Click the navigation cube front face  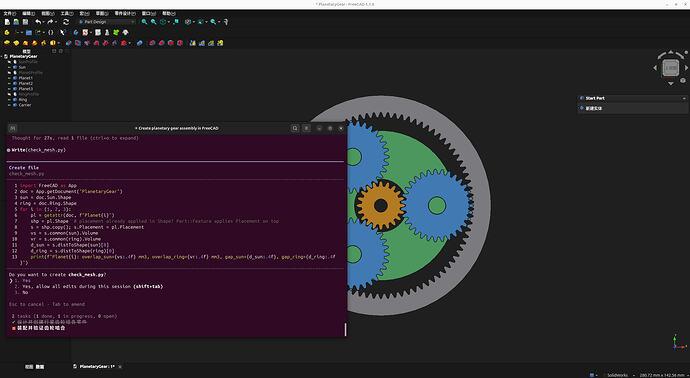click(x=671, y=68)
